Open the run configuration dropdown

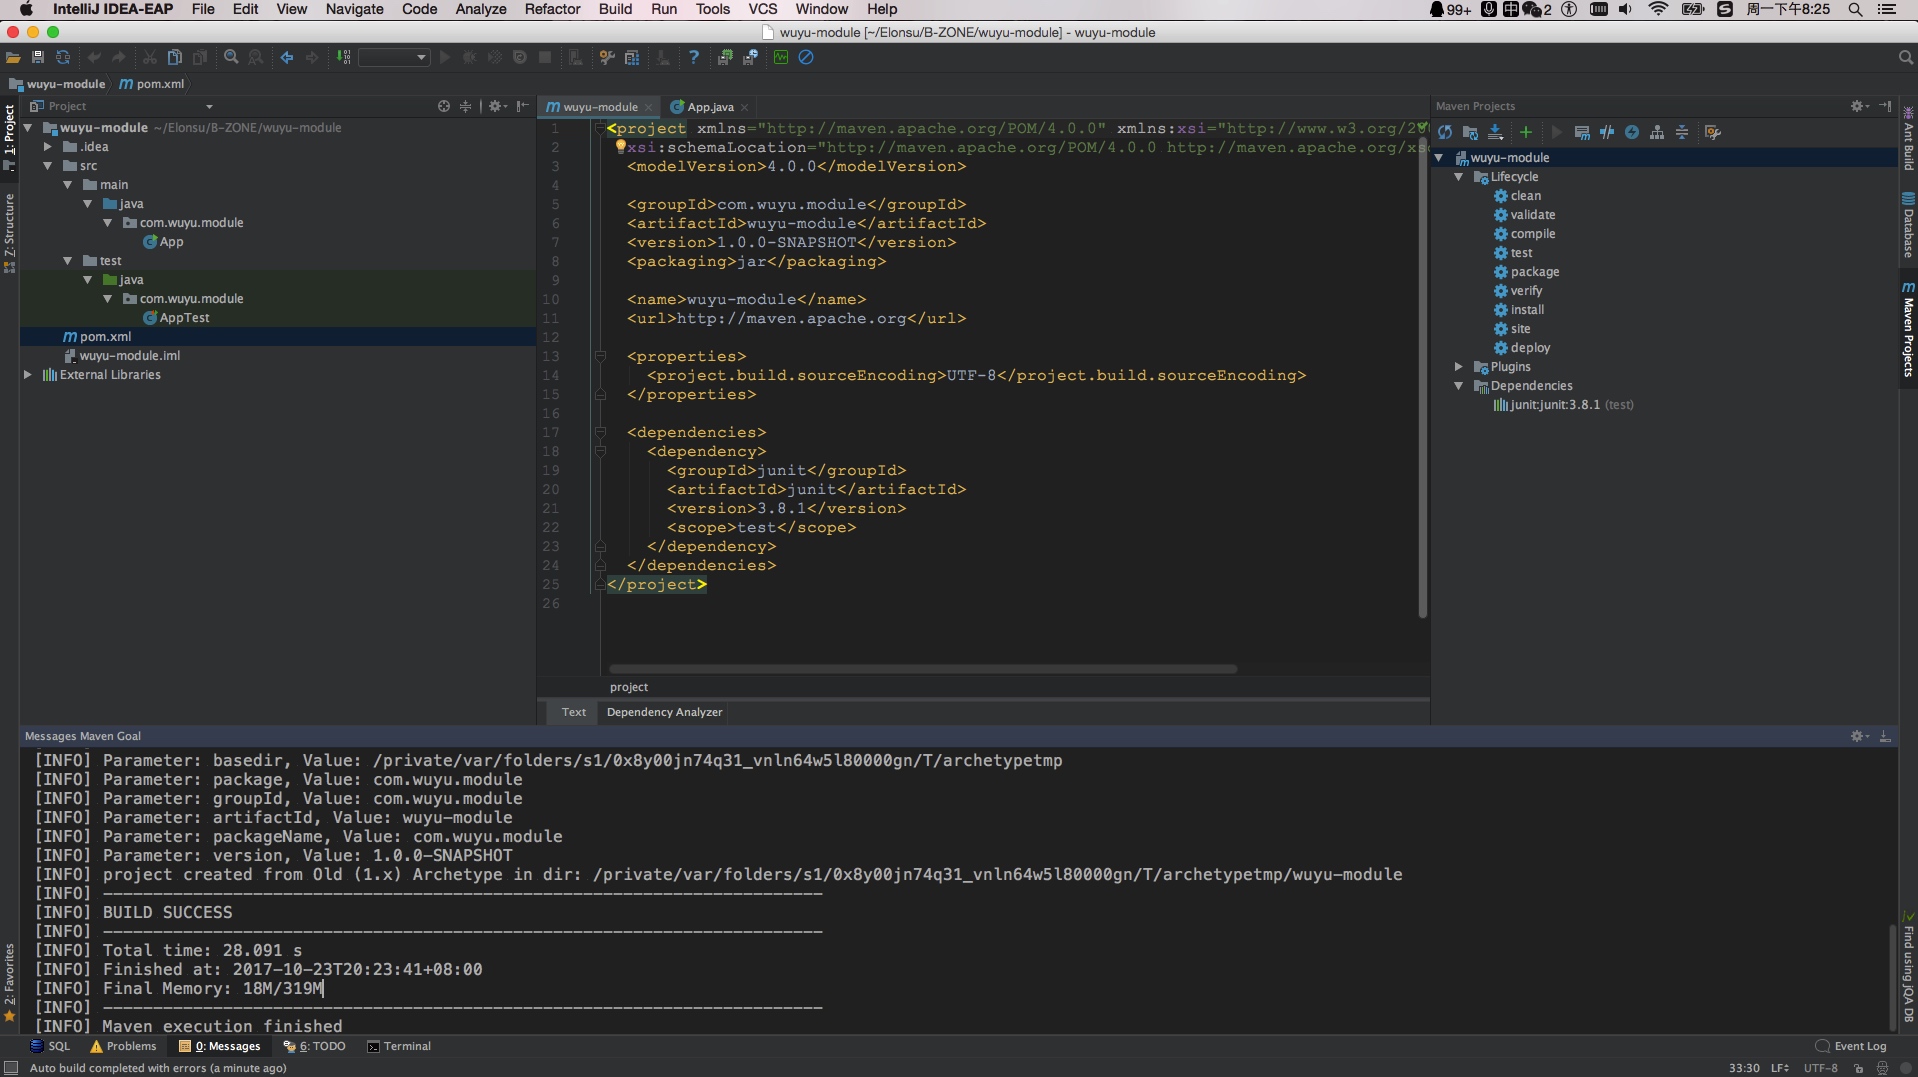[395, 58]
